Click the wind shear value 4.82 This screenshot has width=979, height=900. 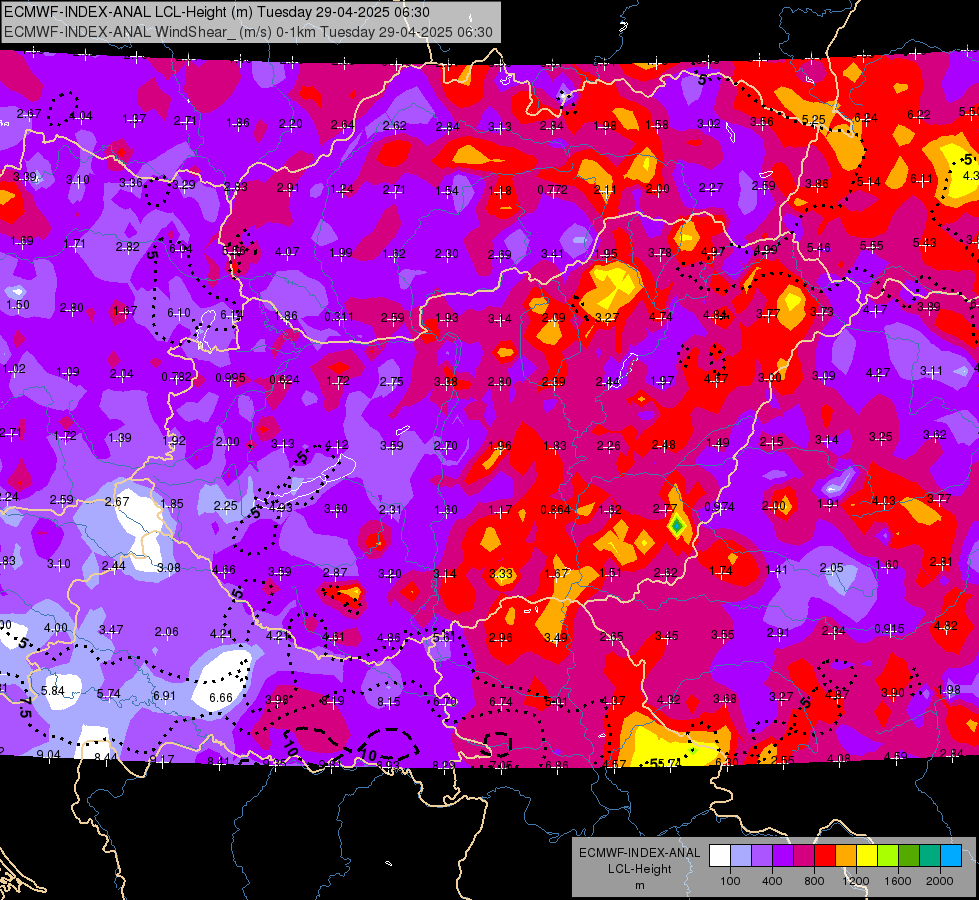pyautogui.click(x=945, y=625)
